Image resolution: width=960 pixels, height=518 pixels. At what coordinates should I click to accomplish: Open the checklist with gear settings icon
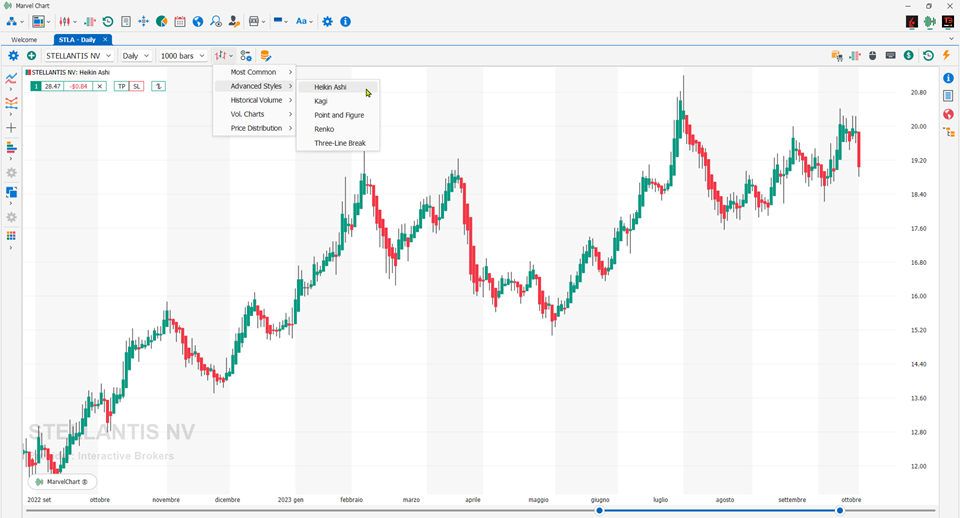click(246, 56)
